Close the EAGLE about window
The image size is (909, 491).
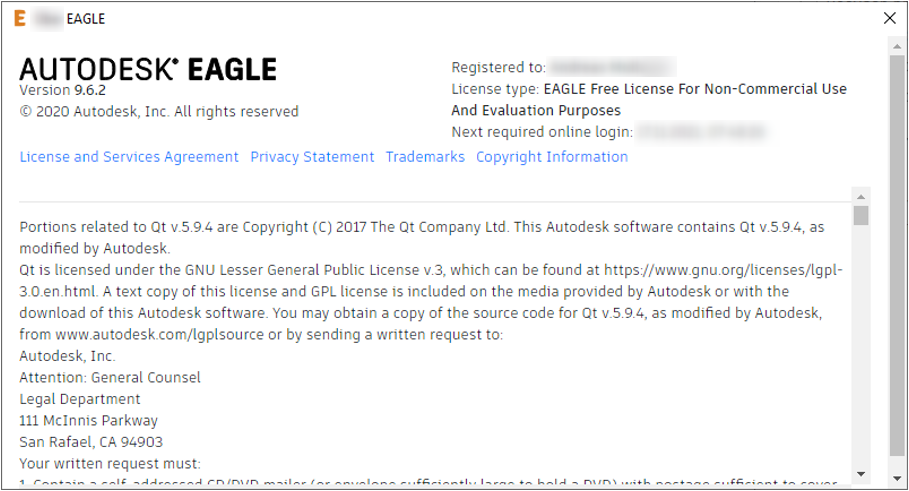(x=889, y=18)
